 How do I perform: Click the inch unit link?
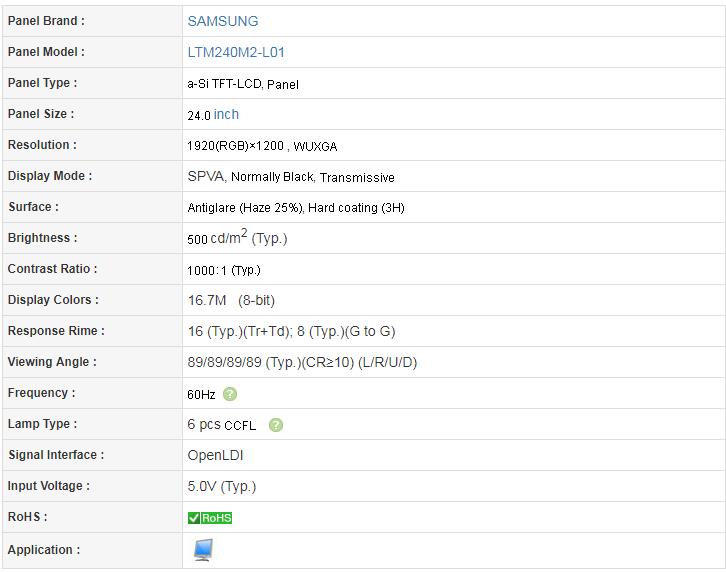point(226,114)
